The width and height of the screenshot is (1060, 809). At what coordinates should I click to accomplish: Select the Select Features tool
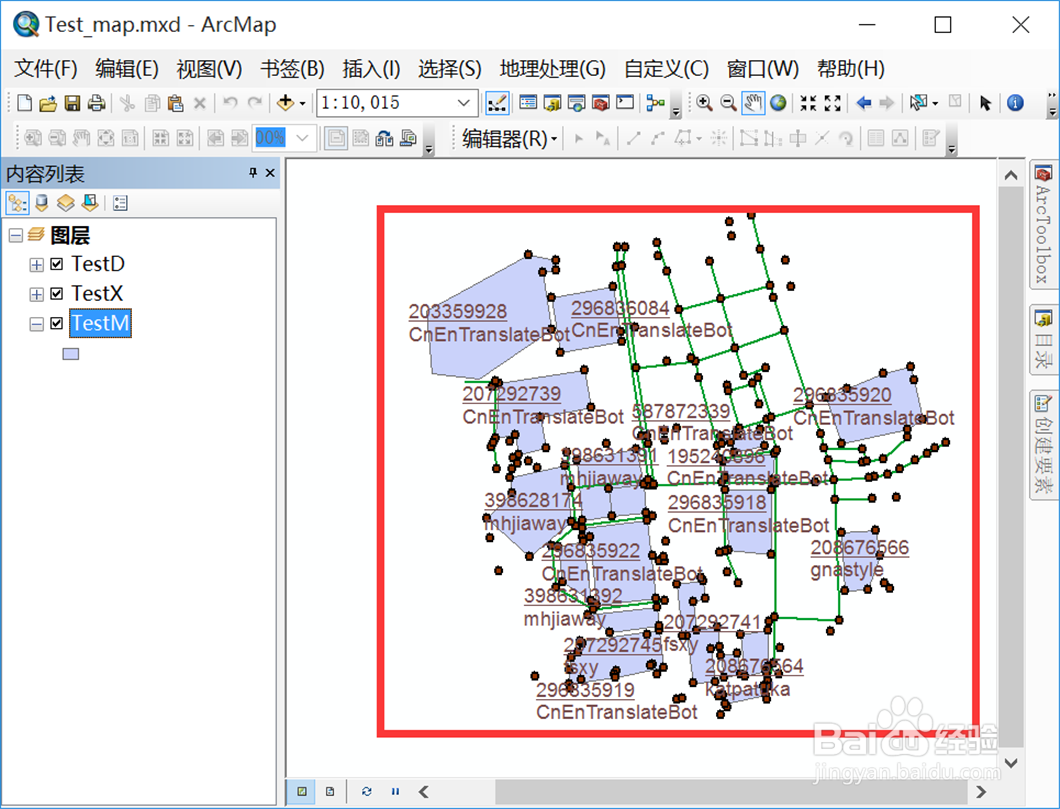point(918,103)
